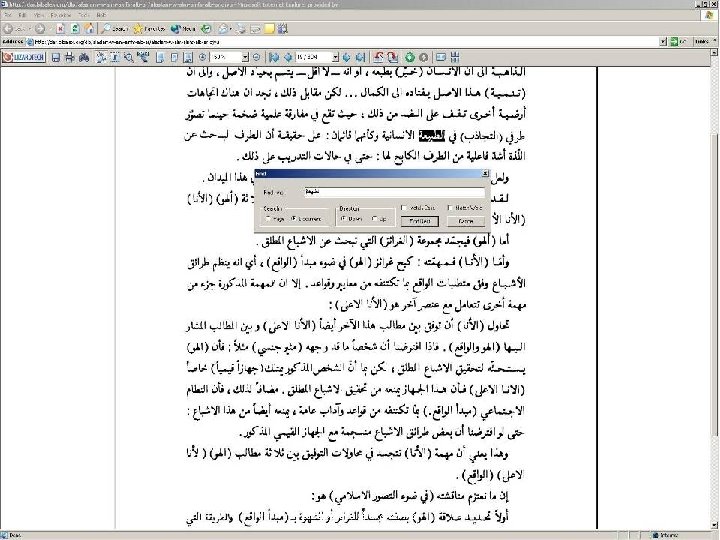Go to first page arrow
The height and width of the screenshot is (540, 720).
coord(274,57)
